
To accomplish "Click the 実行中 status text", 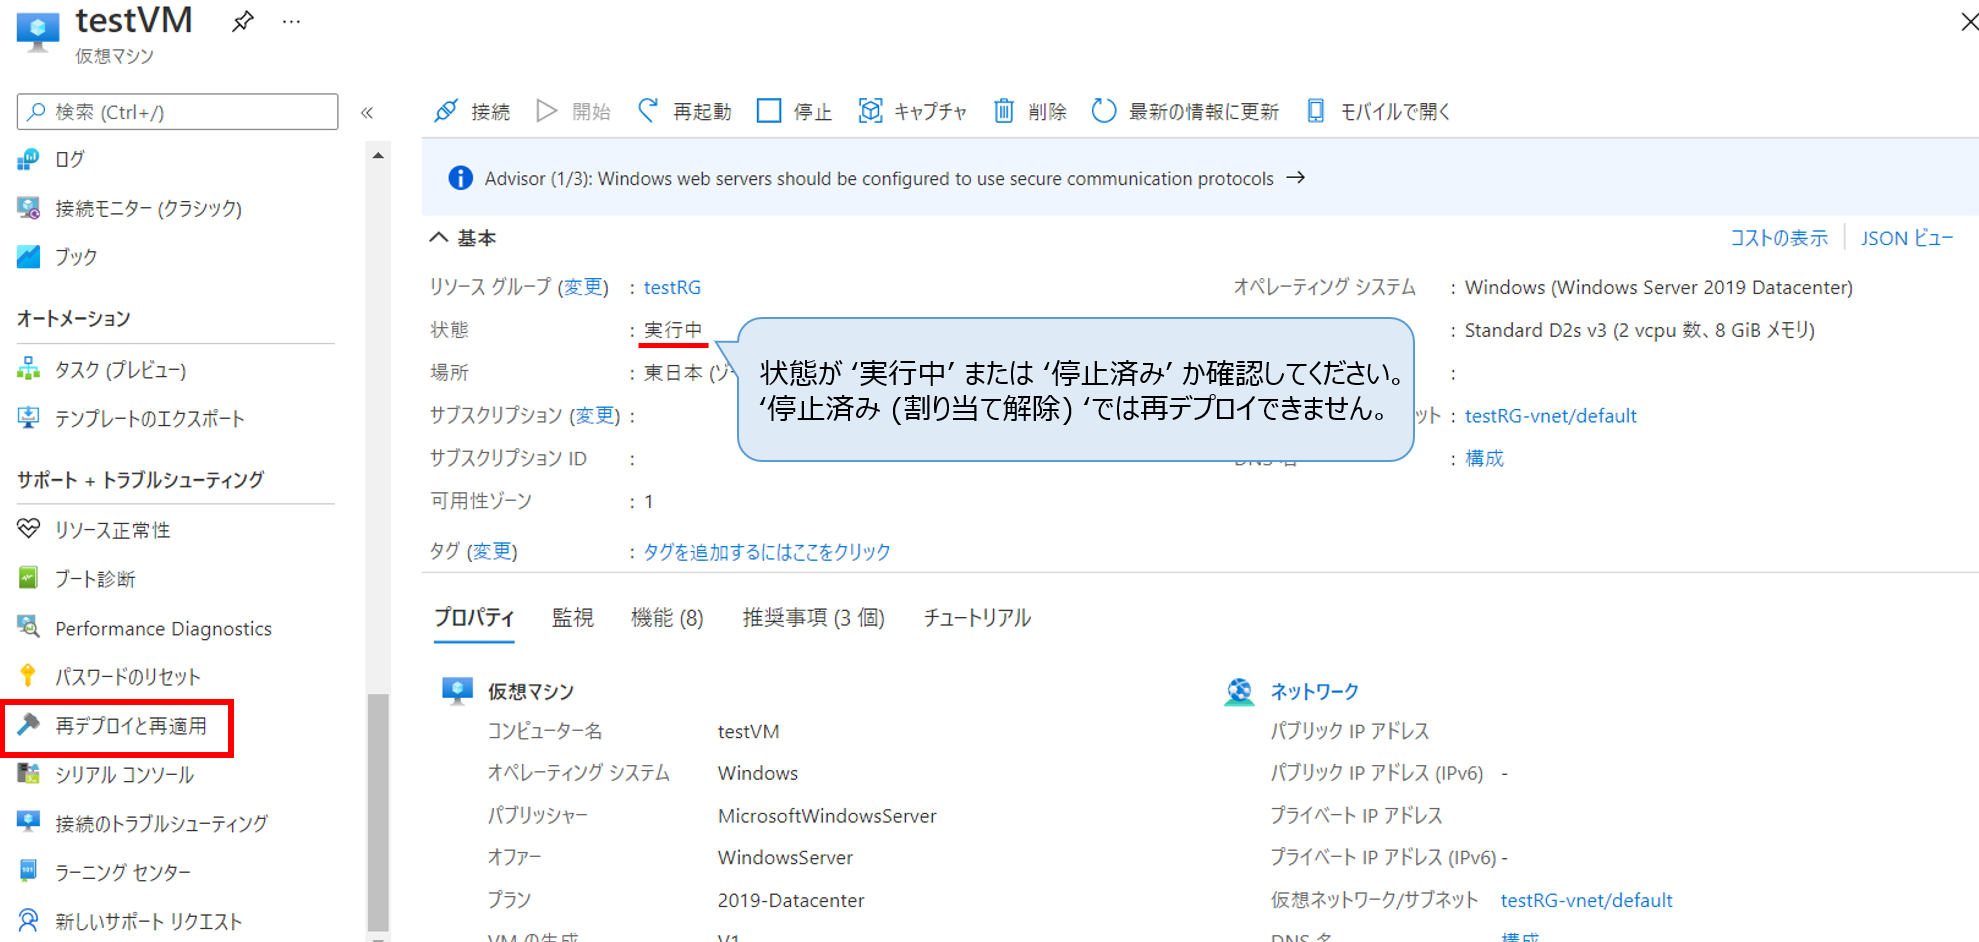I will (x=673, y=330).
